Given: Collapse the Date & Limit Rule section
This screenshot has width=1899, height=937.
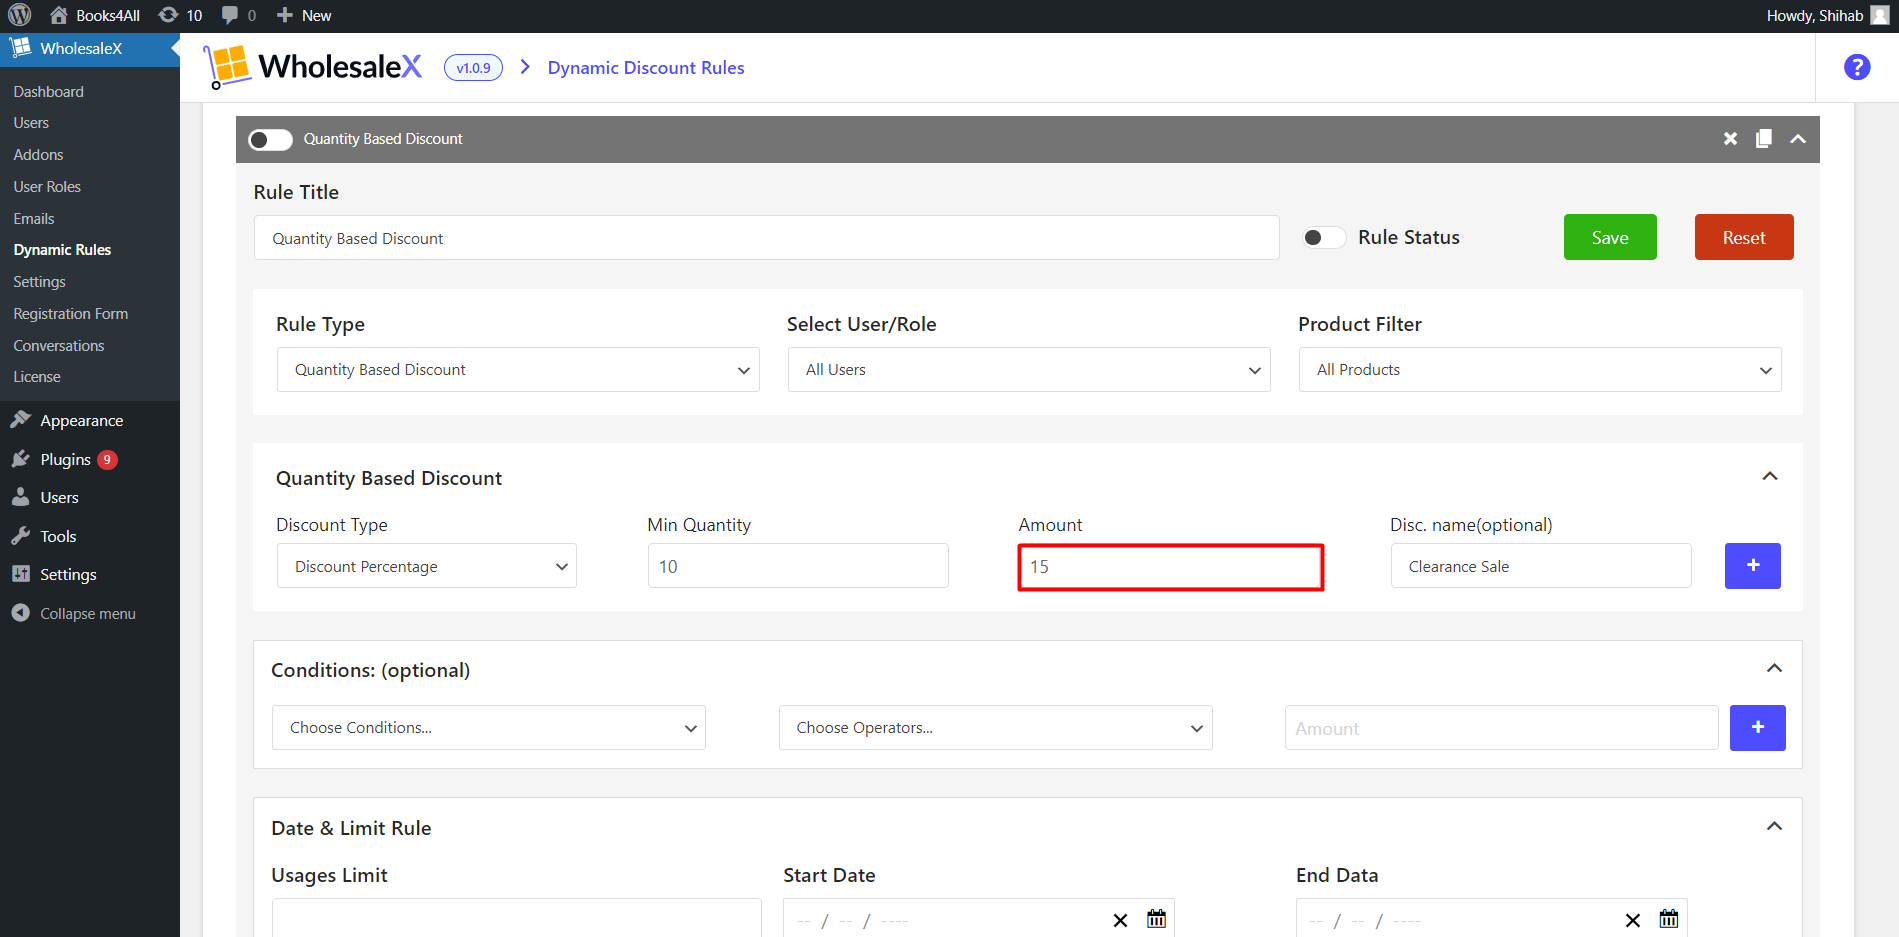Looking at the screenshot, I should tap(1774, 827).
